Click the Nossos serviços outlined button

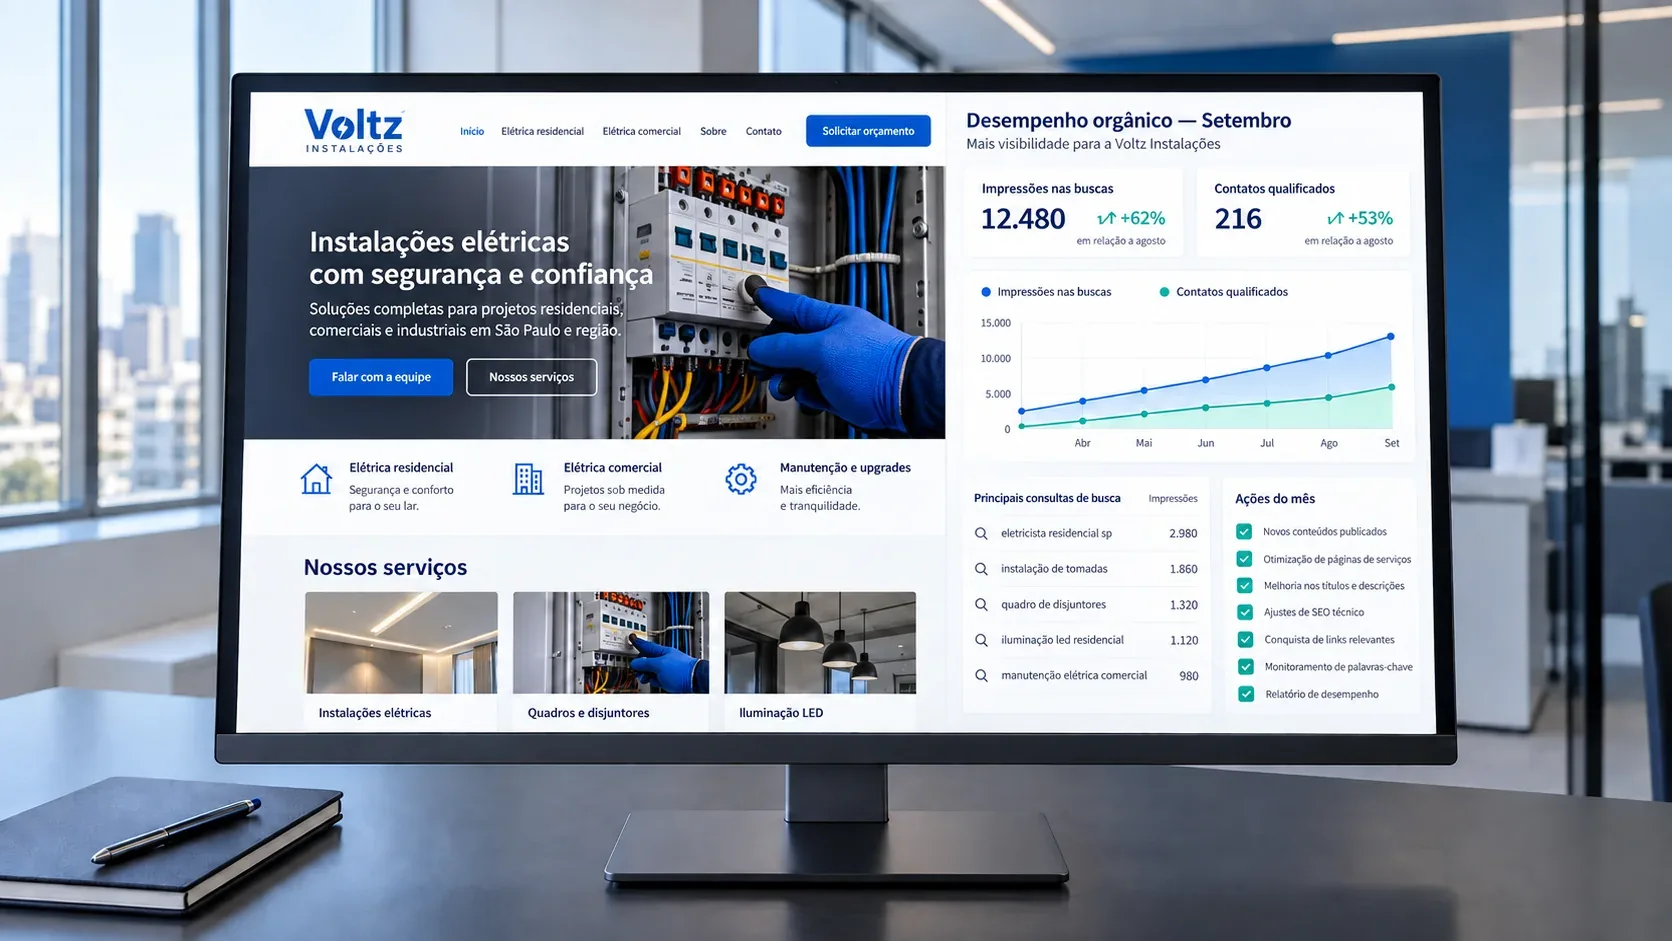(531, 377)
